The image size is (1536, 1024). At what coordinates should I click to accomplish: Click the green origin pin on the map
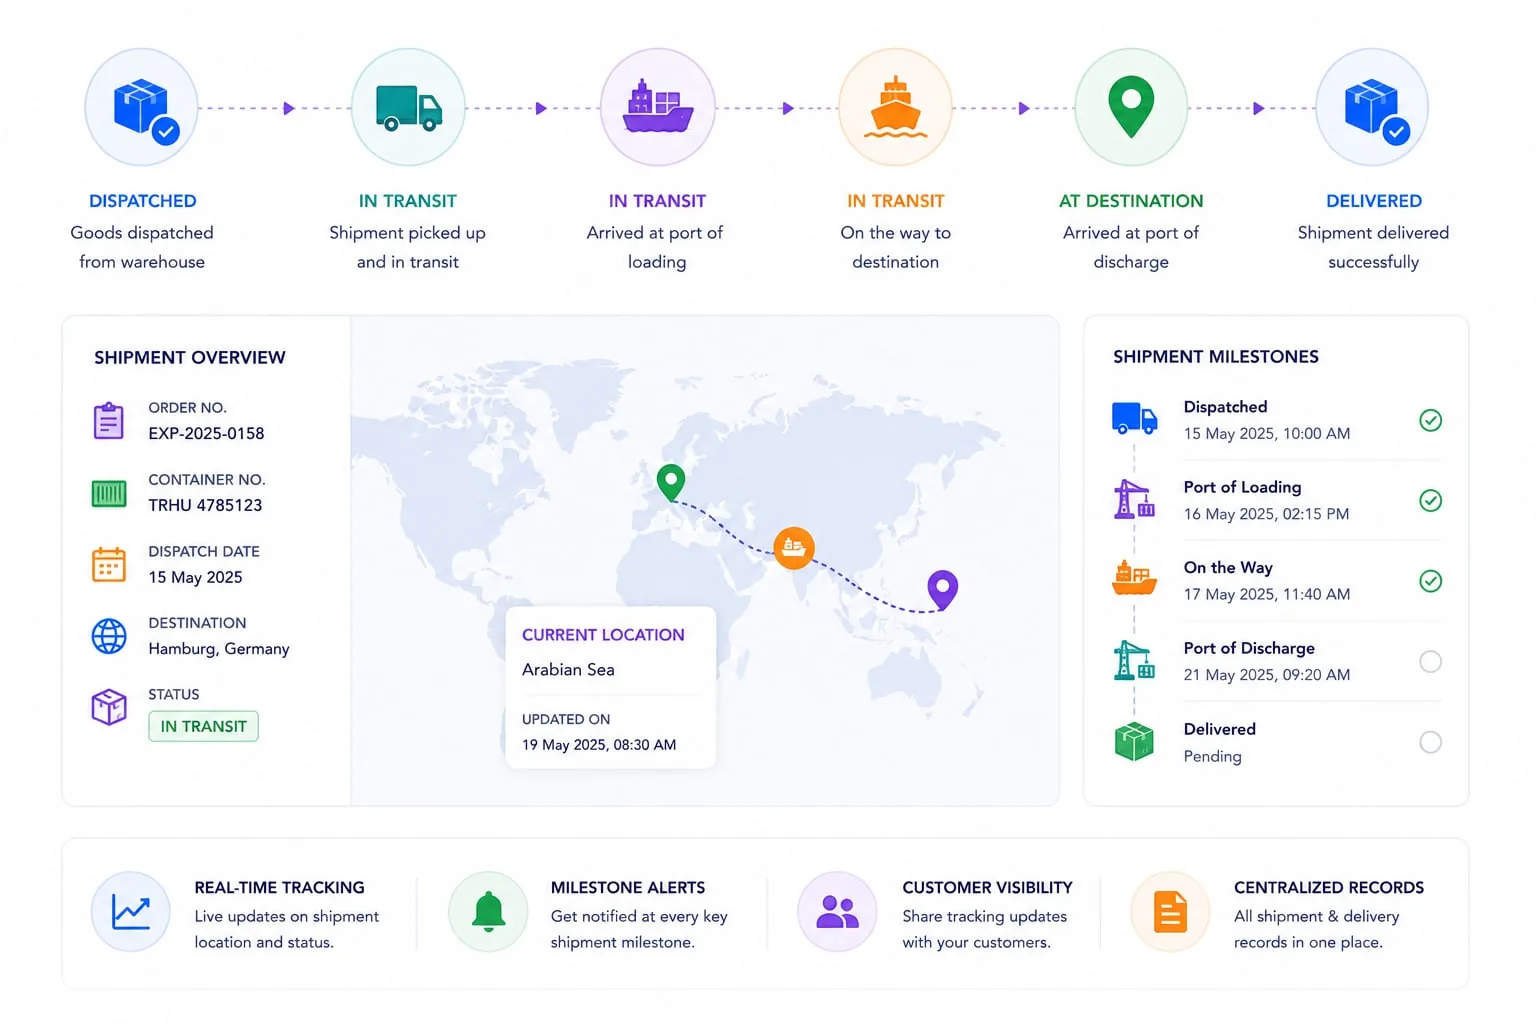click(x=671, y=482)
